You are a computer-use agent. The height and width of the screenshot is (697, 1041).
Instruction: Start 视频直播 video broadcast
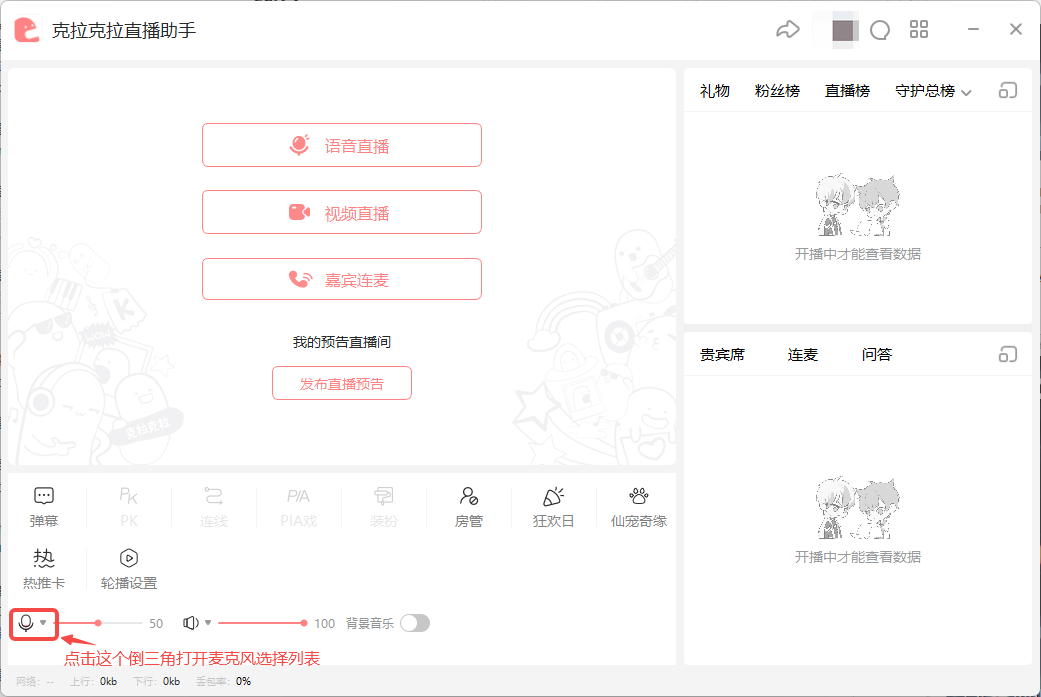pos(342,212)
